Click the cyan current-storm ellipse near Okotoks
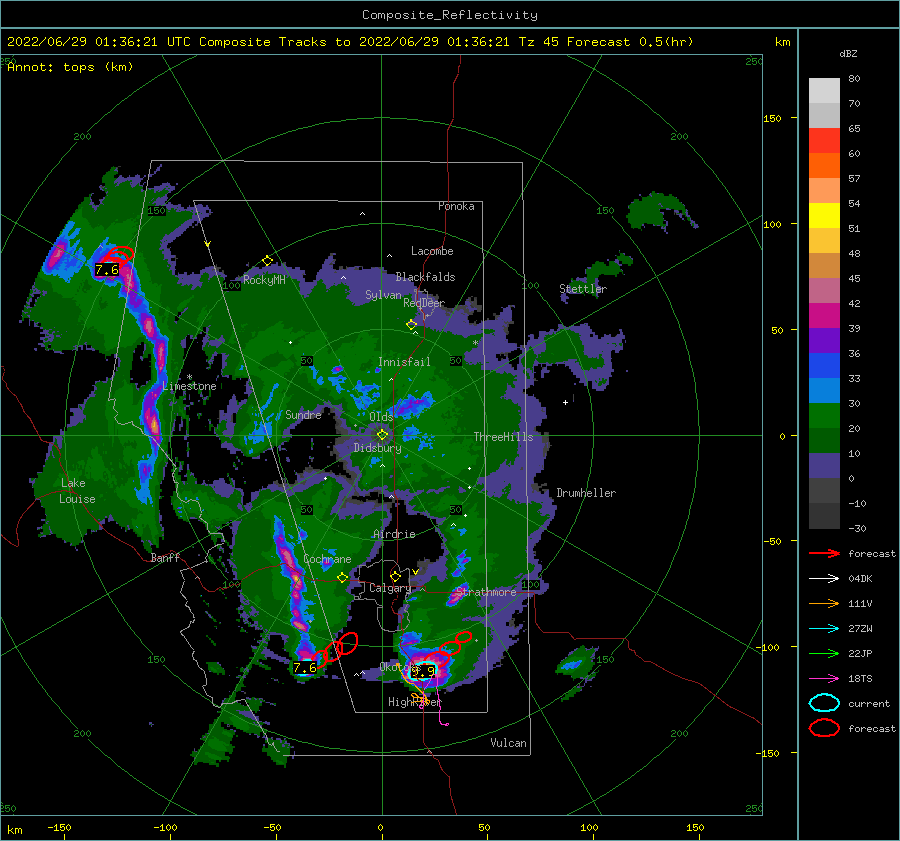The width and height of the screenshot is (900, 841). 423,671
